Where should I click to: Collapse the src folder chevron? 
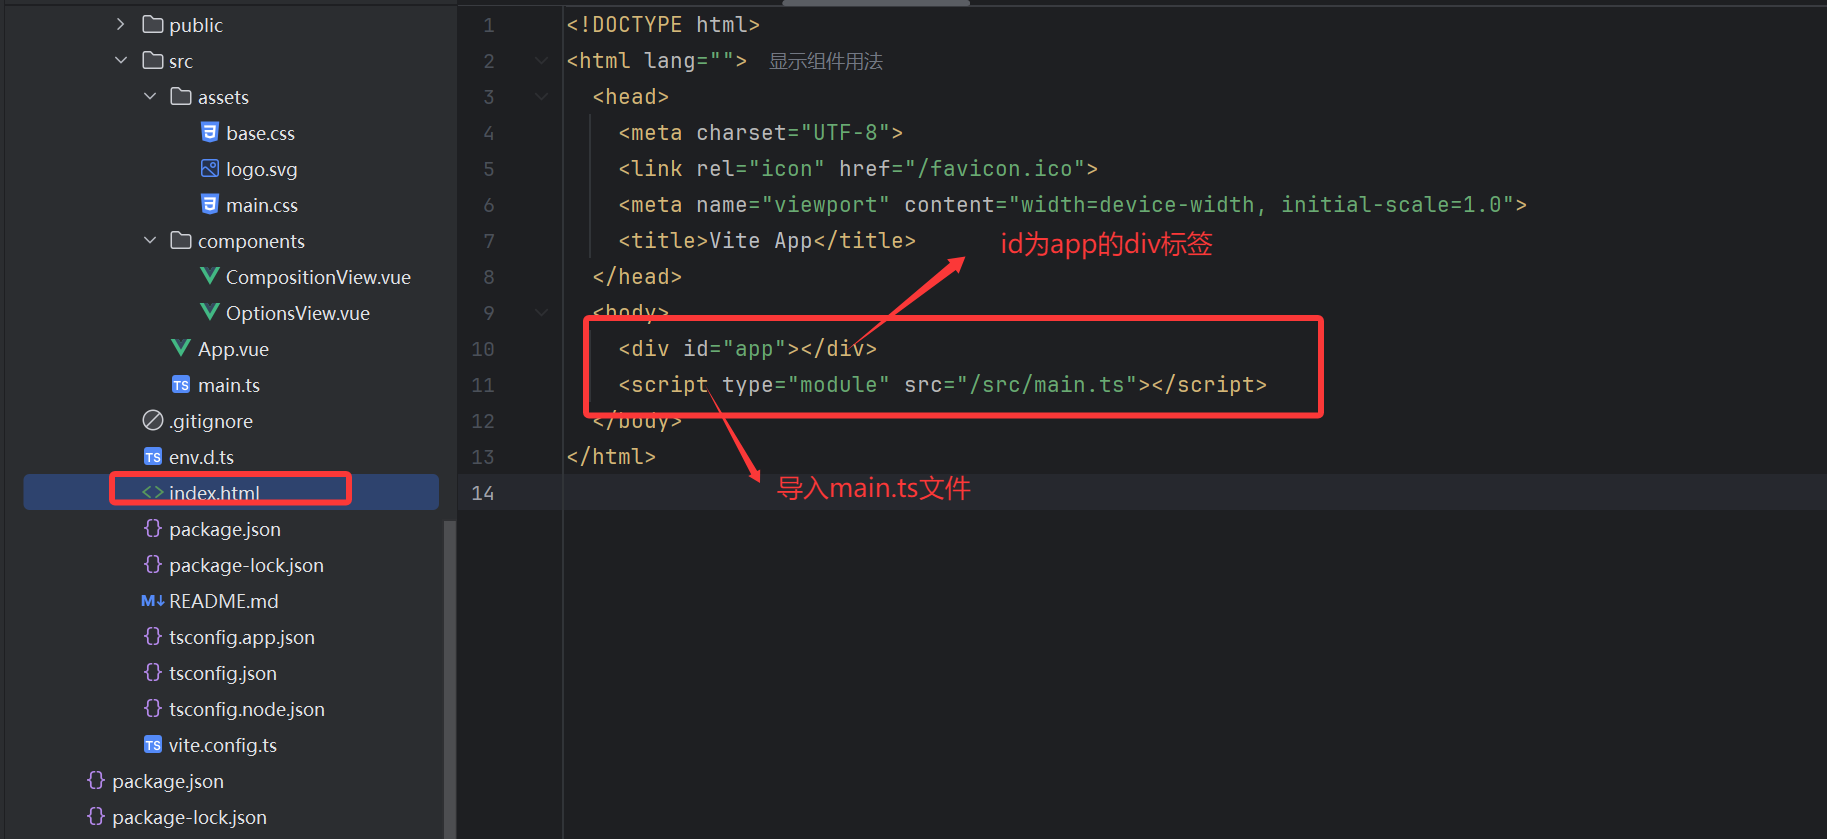[121, 60]
